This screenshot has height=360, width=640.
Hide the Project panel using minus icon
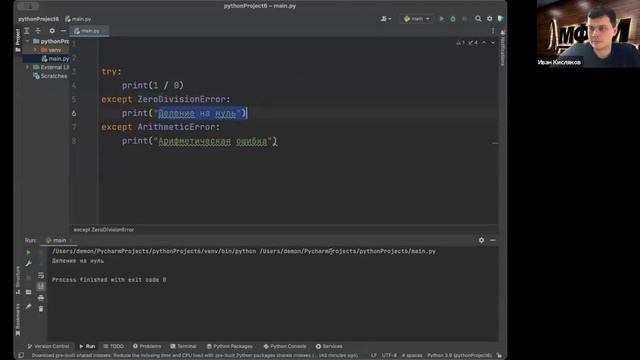[x=63, y=31]
